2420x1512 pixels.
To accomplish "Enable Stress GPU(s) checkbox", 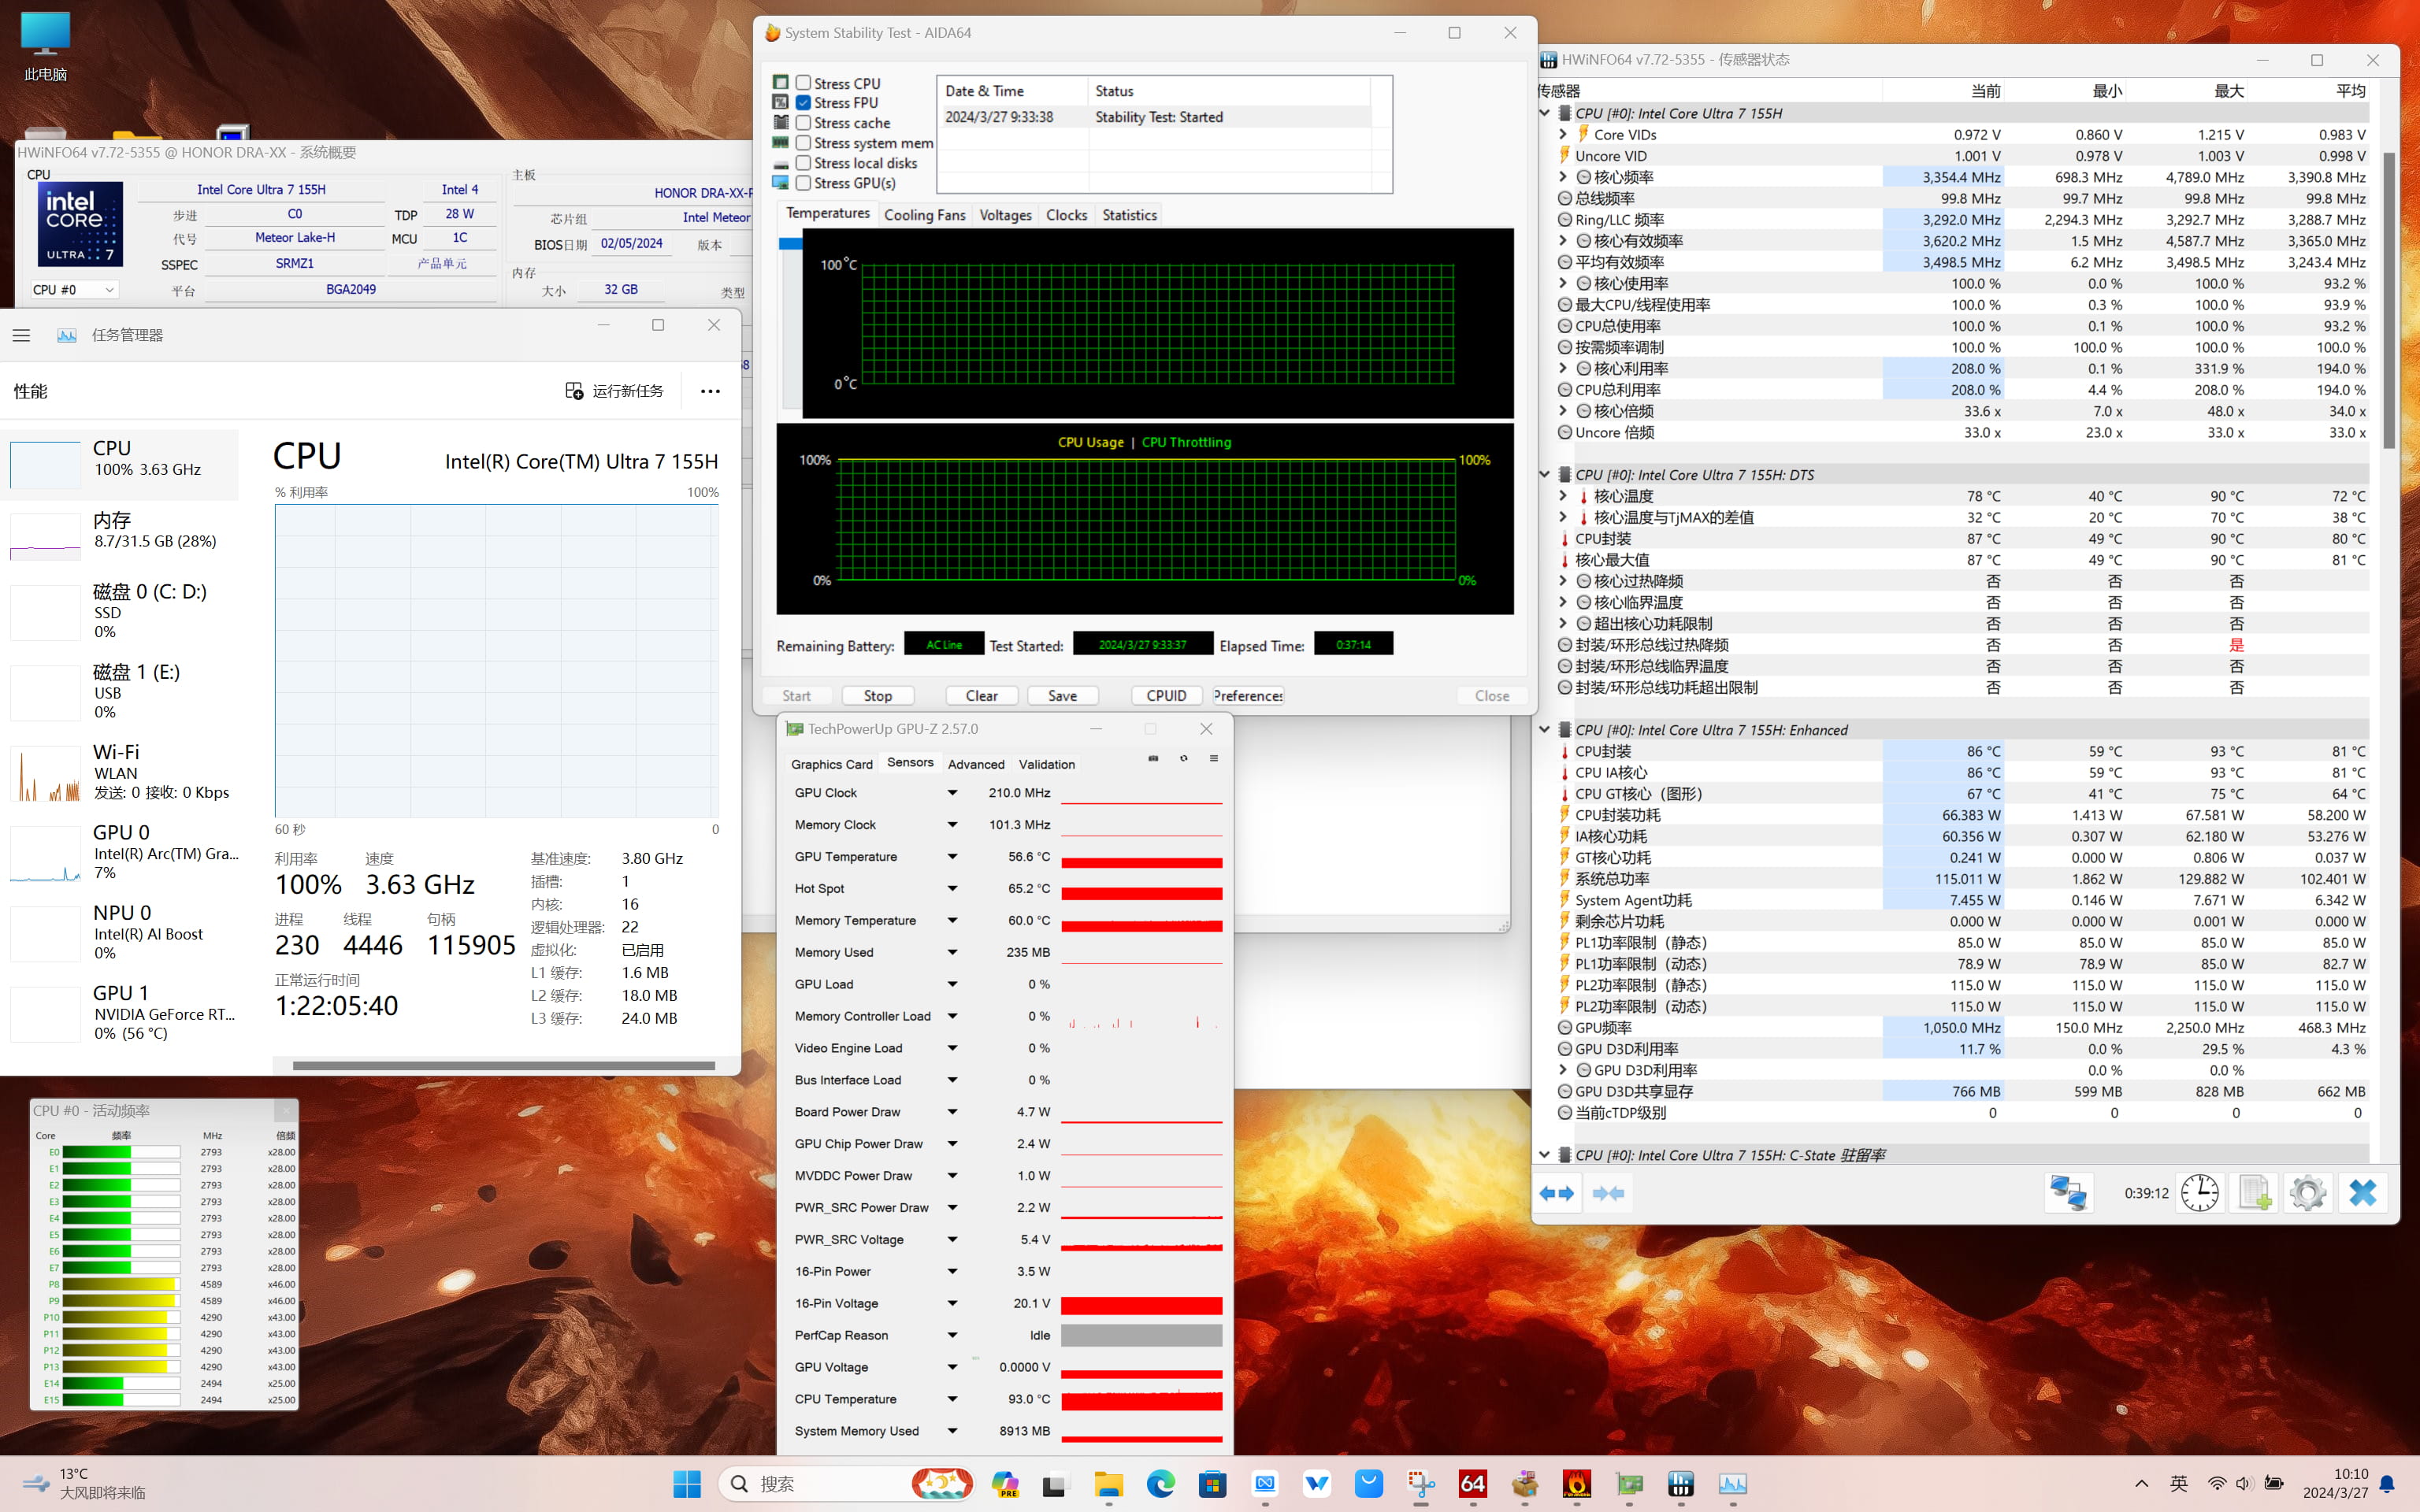I will click(x=803, y=183).
